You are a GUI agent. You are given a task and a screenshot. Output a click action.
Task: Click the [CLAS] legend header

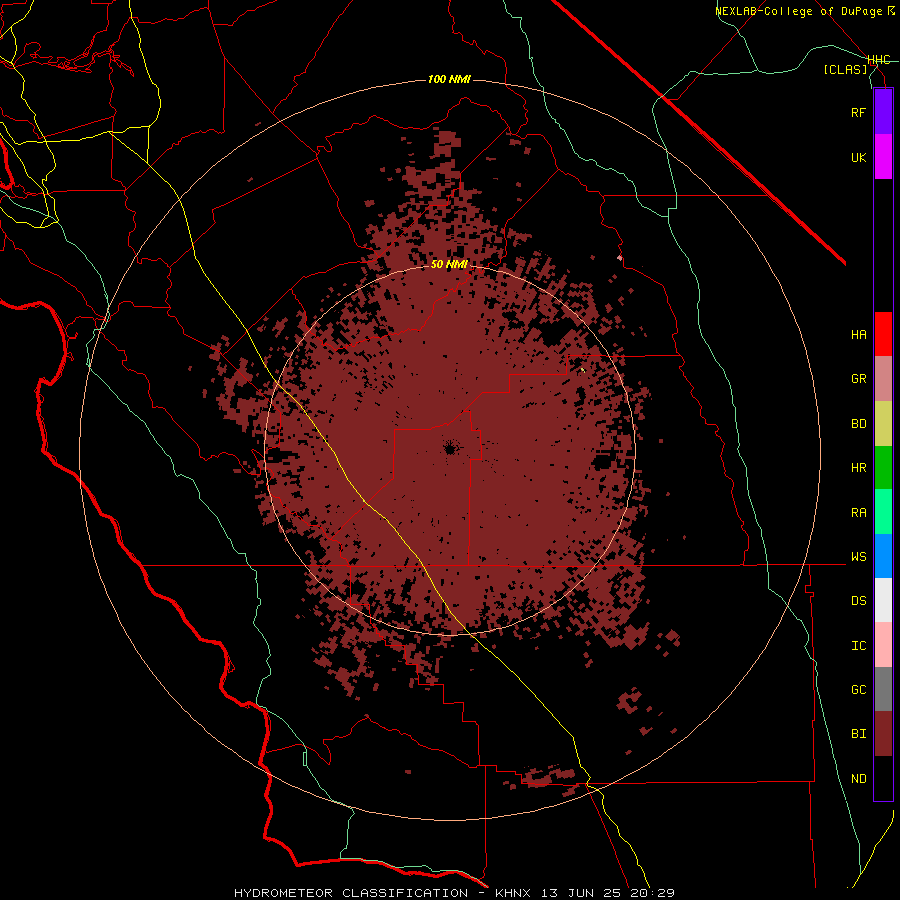pyautogui.click(x=845, y=70)
